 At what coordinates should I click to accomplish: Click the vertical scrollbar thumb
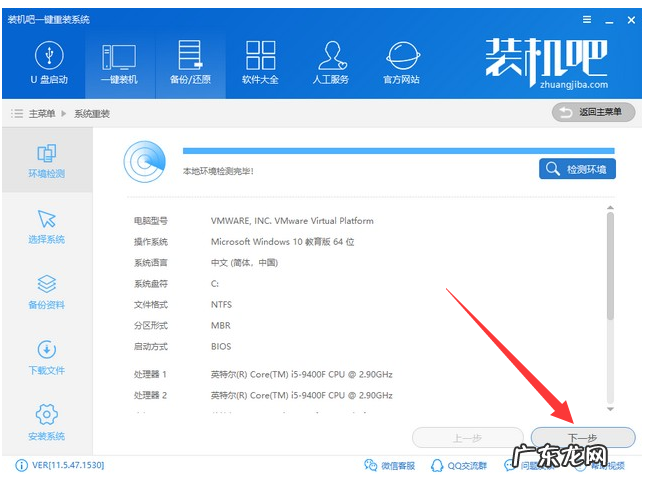tap(611, 266)
